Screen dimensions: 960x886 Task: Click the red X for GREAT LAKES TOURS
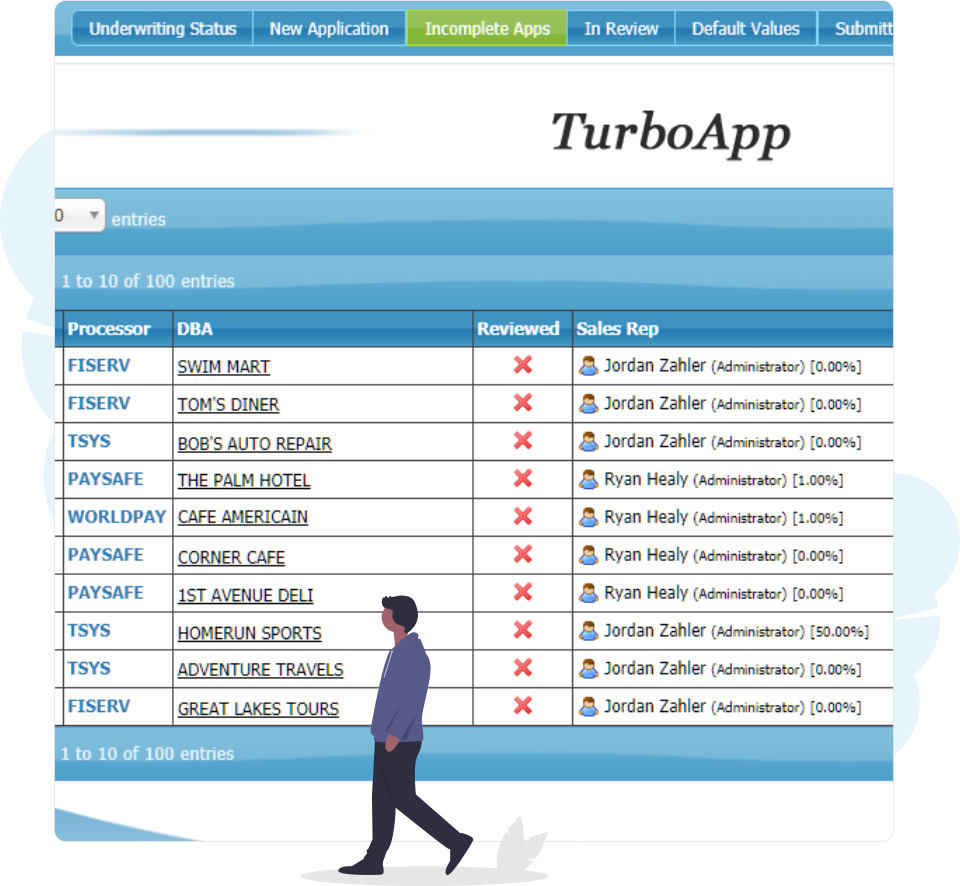coord(523,706)
